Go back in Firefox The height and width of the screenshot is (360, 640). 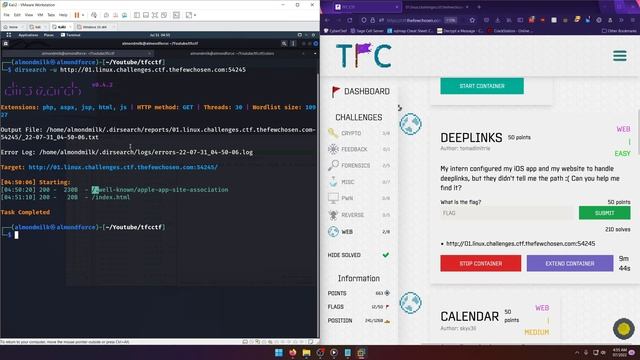coord(327,20)
